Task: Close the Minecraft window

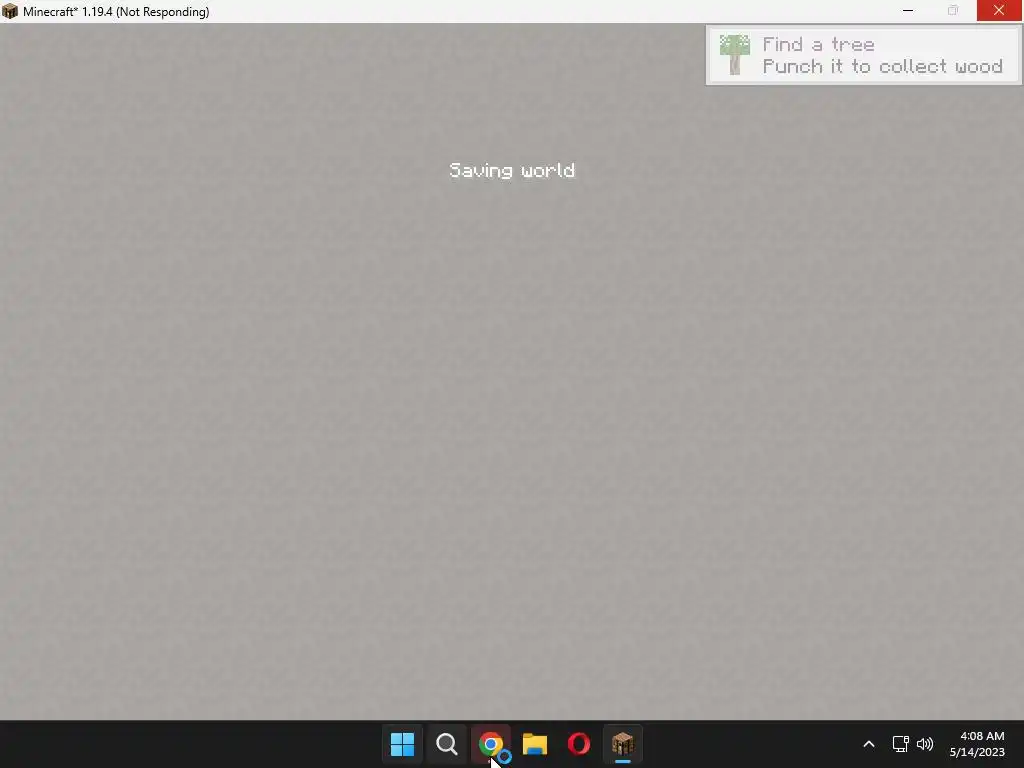Action: (999, 10)
